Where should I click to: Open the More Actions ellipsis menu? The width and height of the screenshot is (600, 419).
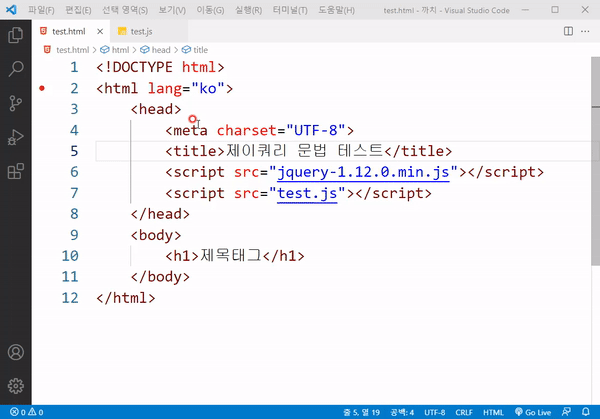coord(585,31)
